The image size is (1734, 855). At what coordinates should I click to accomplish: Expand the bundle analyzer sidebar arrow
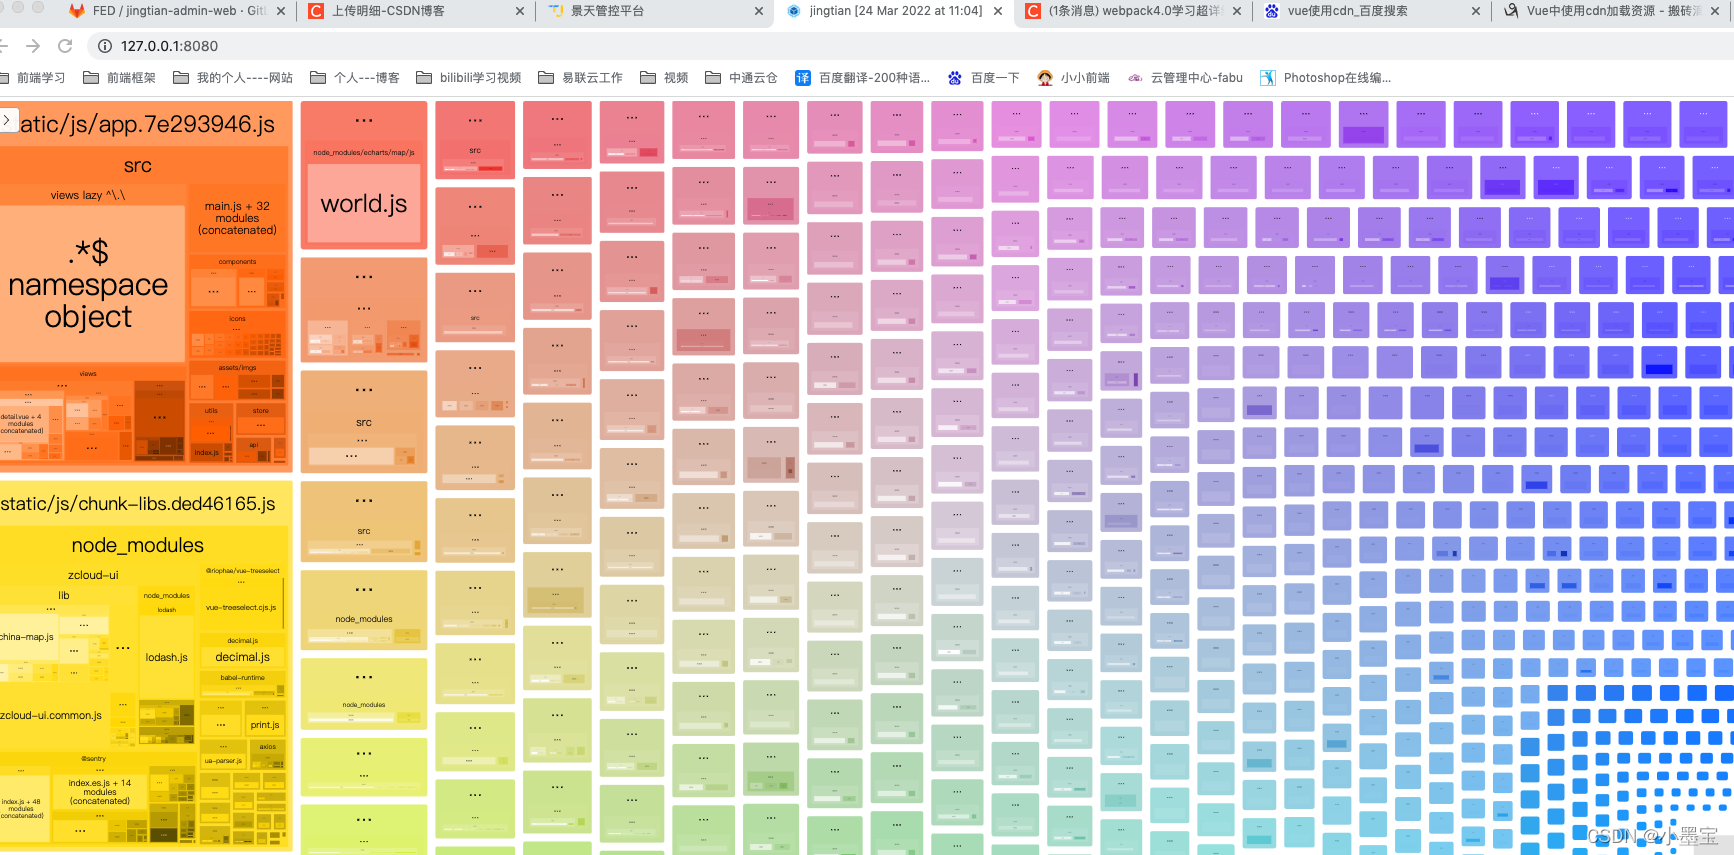(7, 121)
